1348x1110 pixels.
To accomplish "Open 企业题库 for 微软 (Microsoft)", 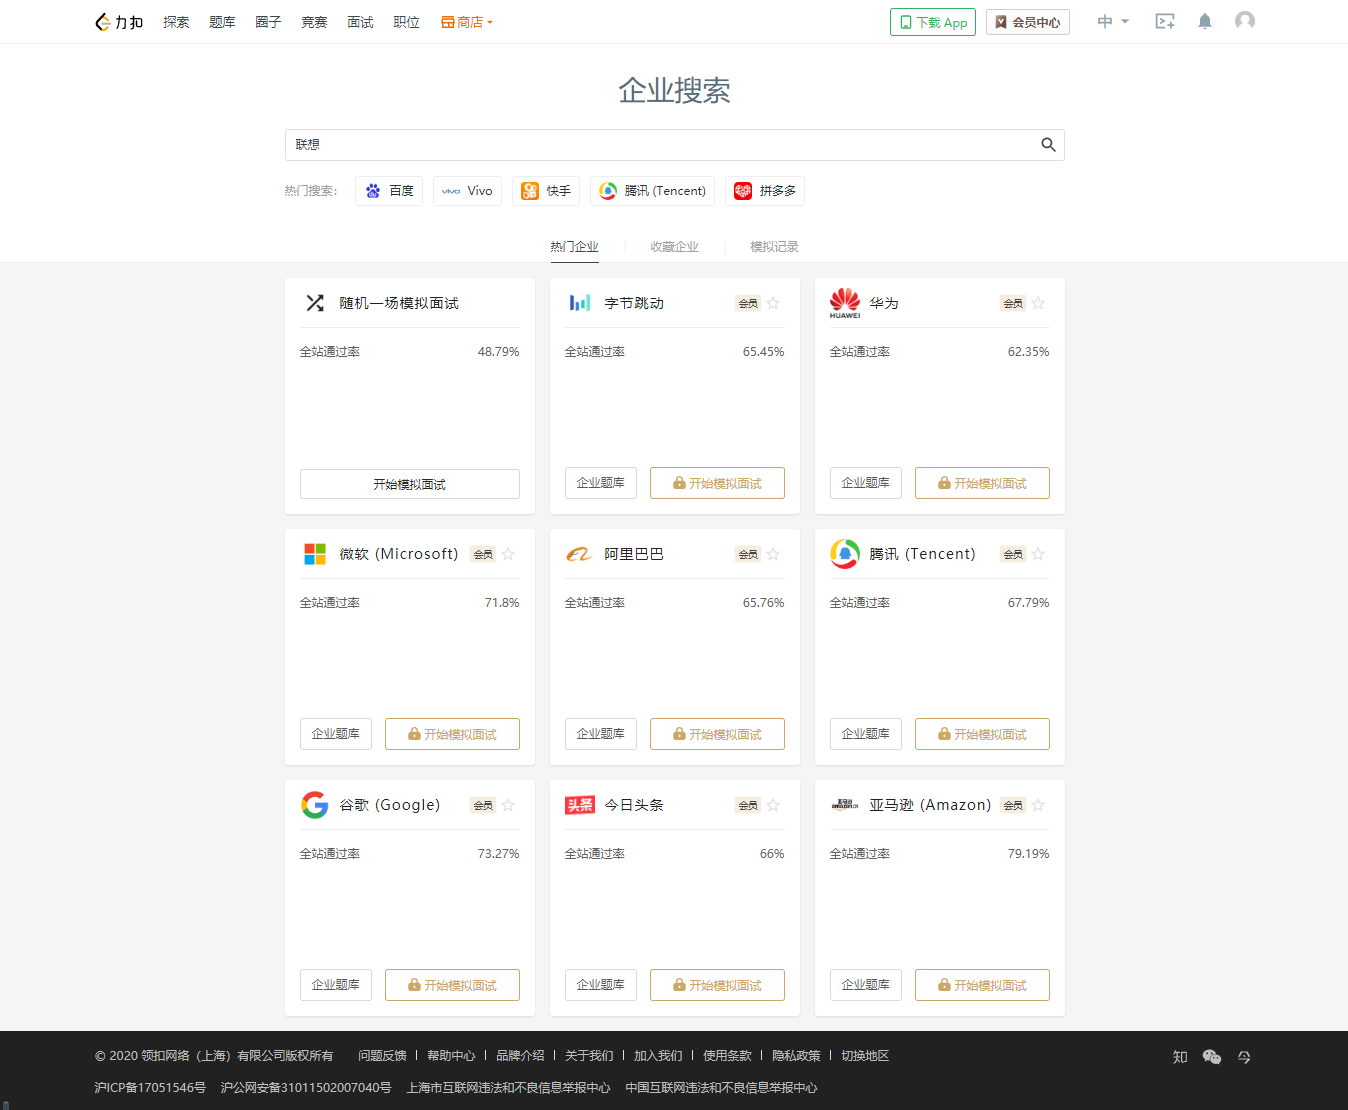I will click(x=336, y=734).
